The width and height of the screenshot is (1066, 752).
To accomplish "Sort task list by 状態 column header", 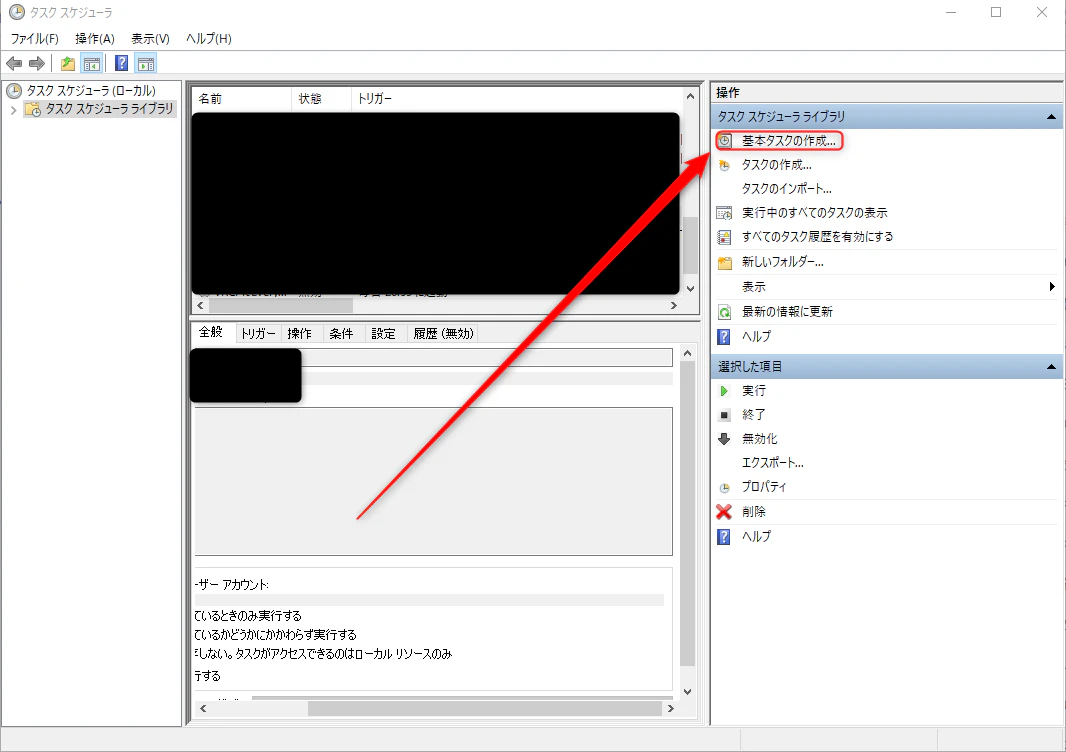I will tap(322, 99).
